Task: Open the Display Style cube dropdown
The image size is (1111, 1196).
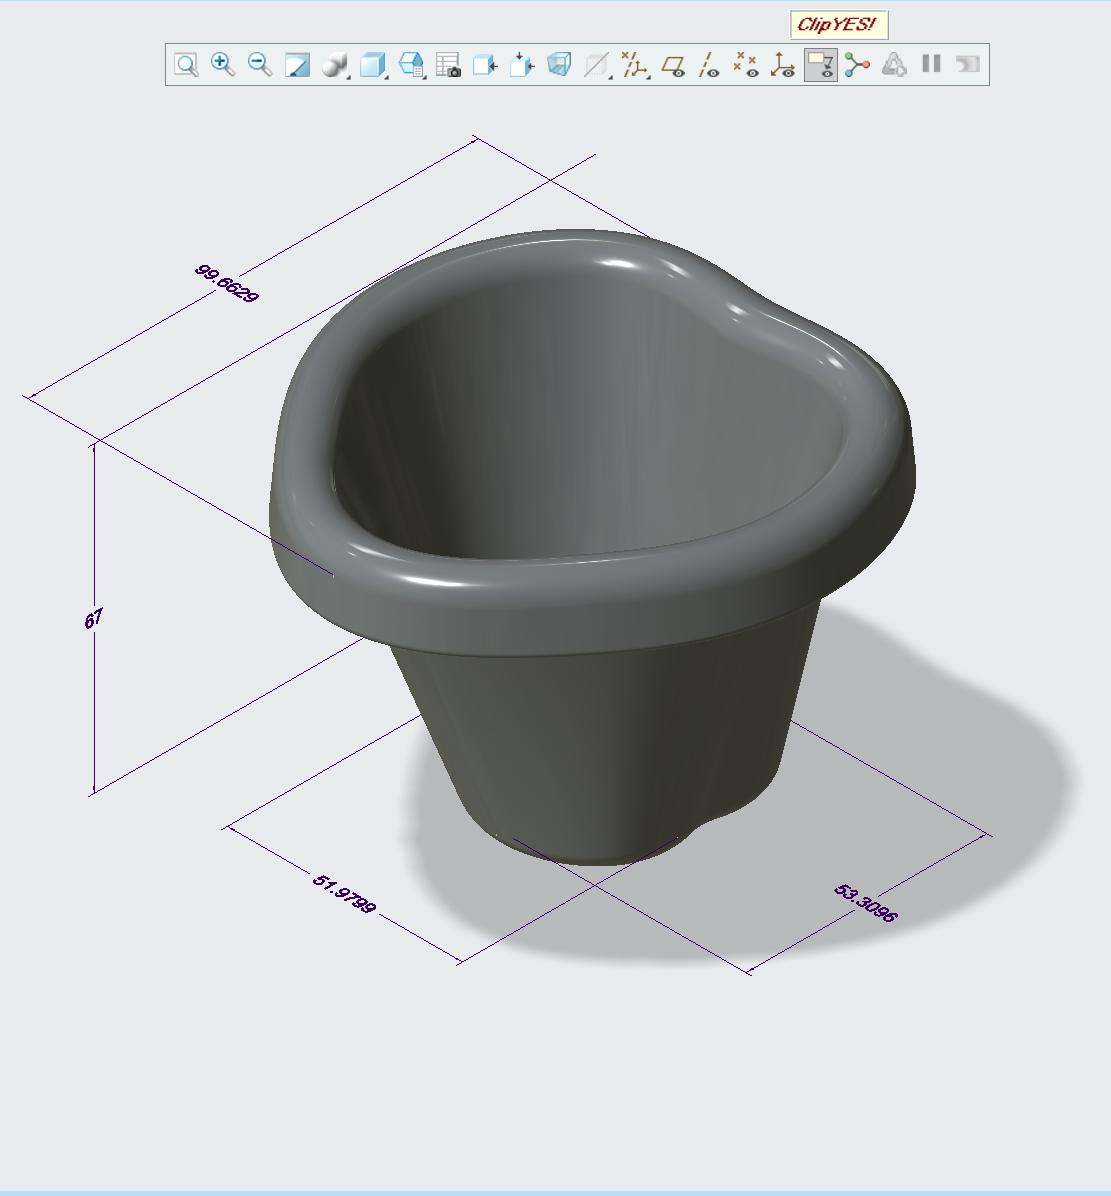Action: click(373, 65)
